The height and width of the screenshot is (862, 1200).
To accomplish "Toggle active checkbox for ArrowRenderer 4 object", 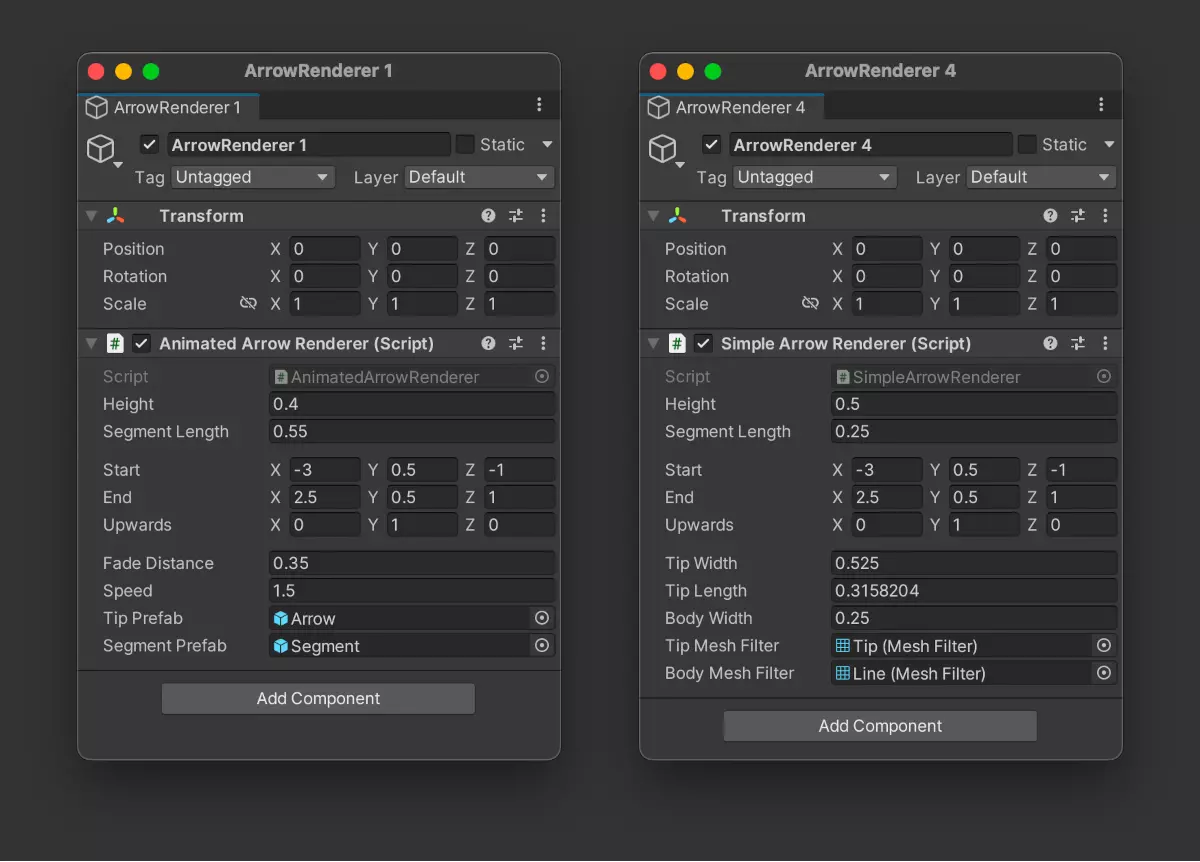I will [x=711, y=144].
